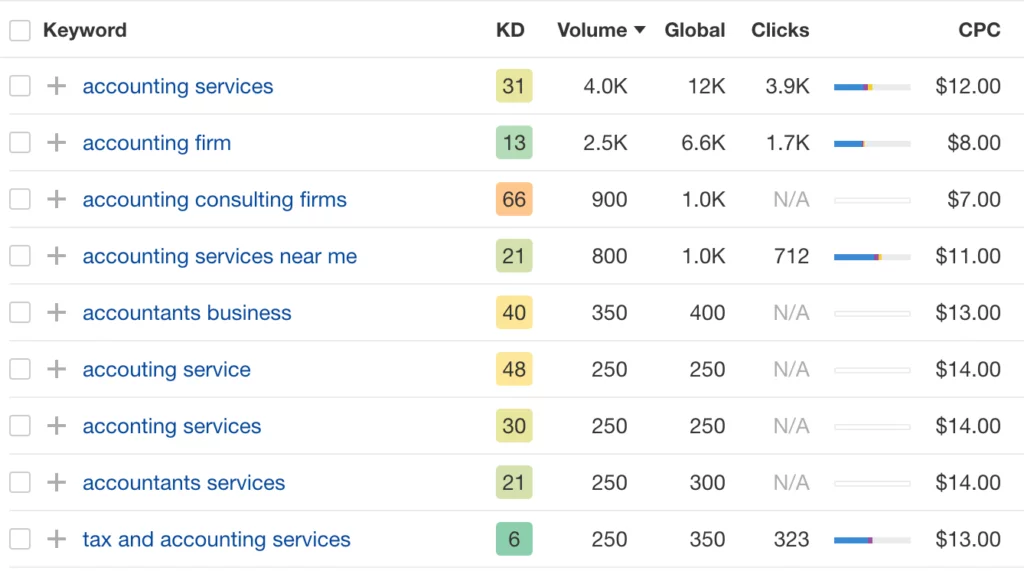Click plus icon next to 'acconting services'
This screenshot has width=1024, height=571.
coord(57,426)
